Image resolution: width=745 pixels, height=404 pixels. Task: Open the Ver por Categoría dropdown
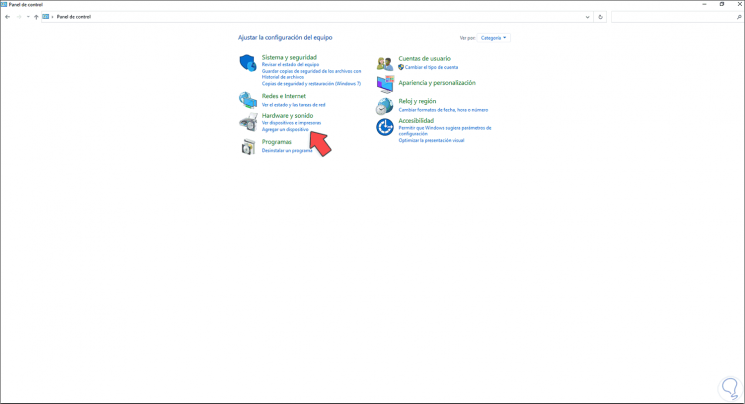[493, 38]
